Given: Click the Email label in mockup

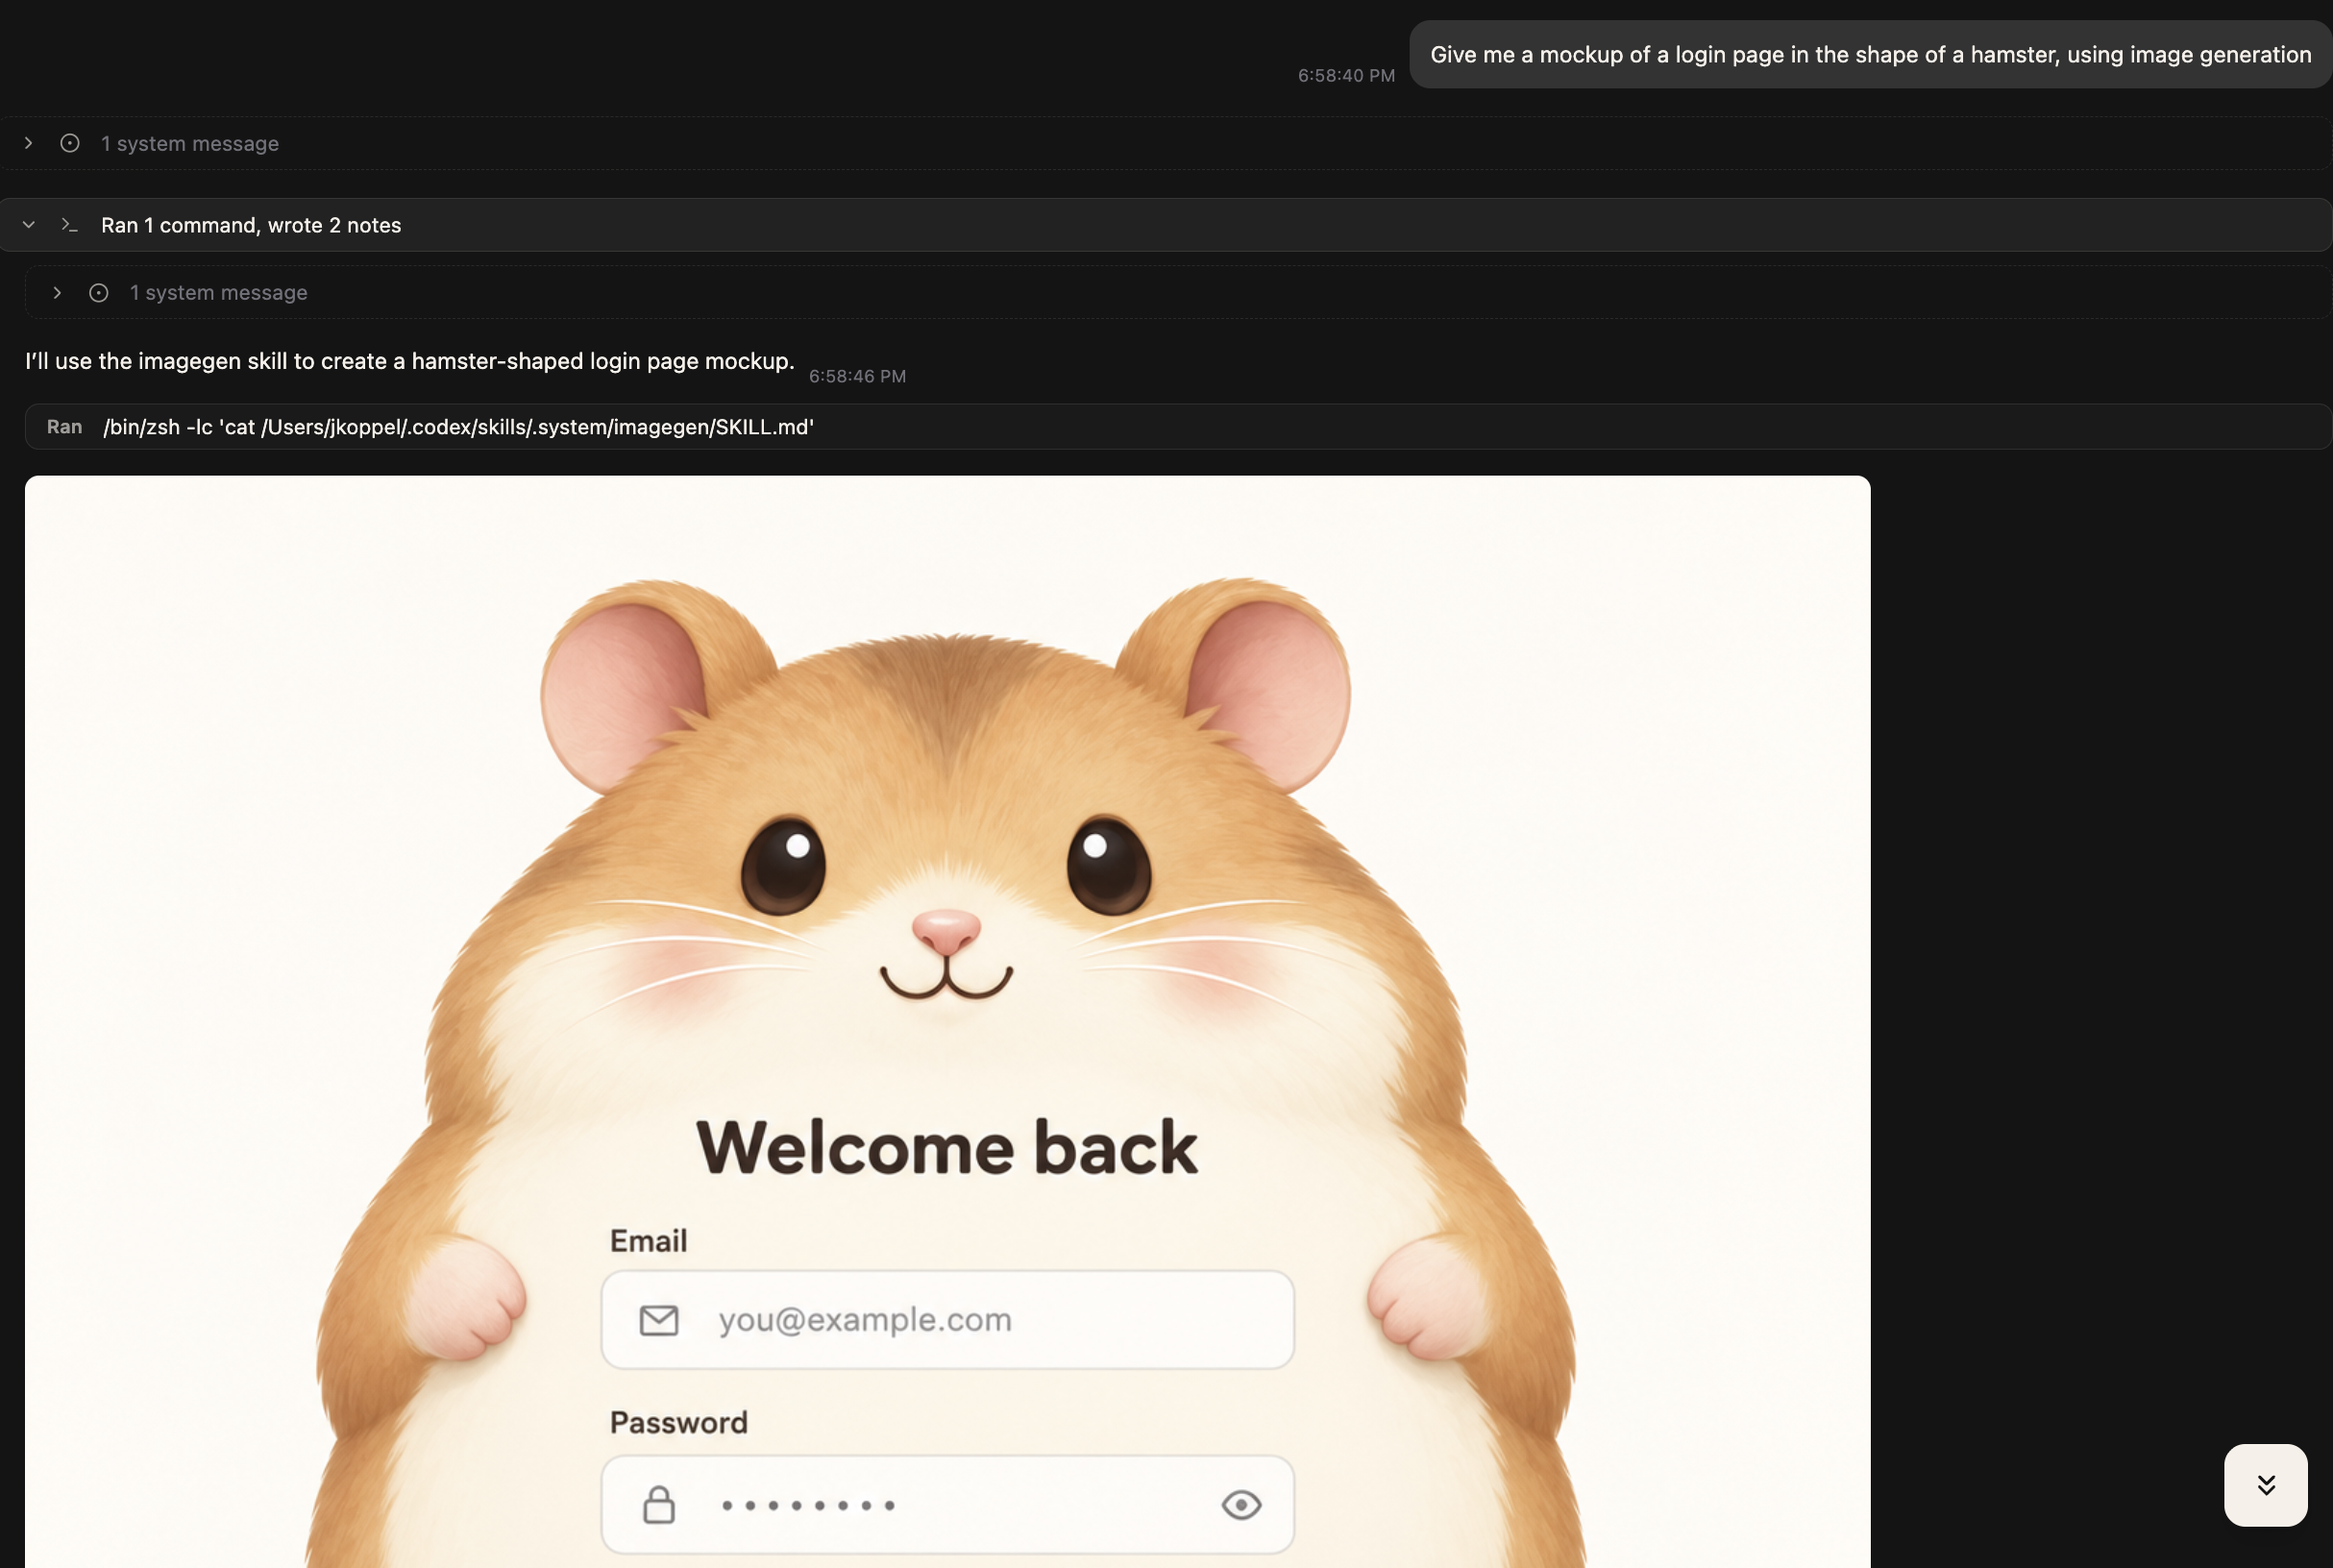Looking at the screenshot, I should click(x=649, y=1241).
